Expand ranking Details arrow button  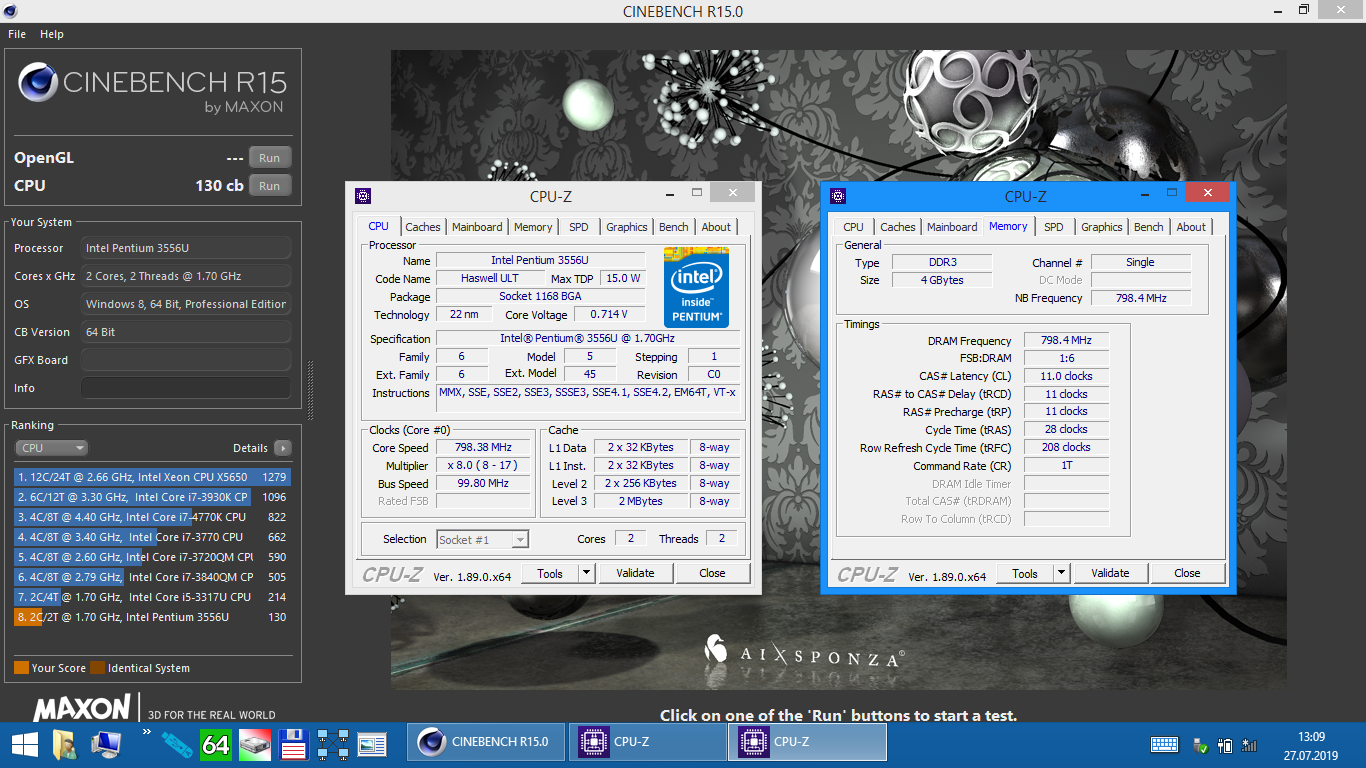click(x=283, y=448)
